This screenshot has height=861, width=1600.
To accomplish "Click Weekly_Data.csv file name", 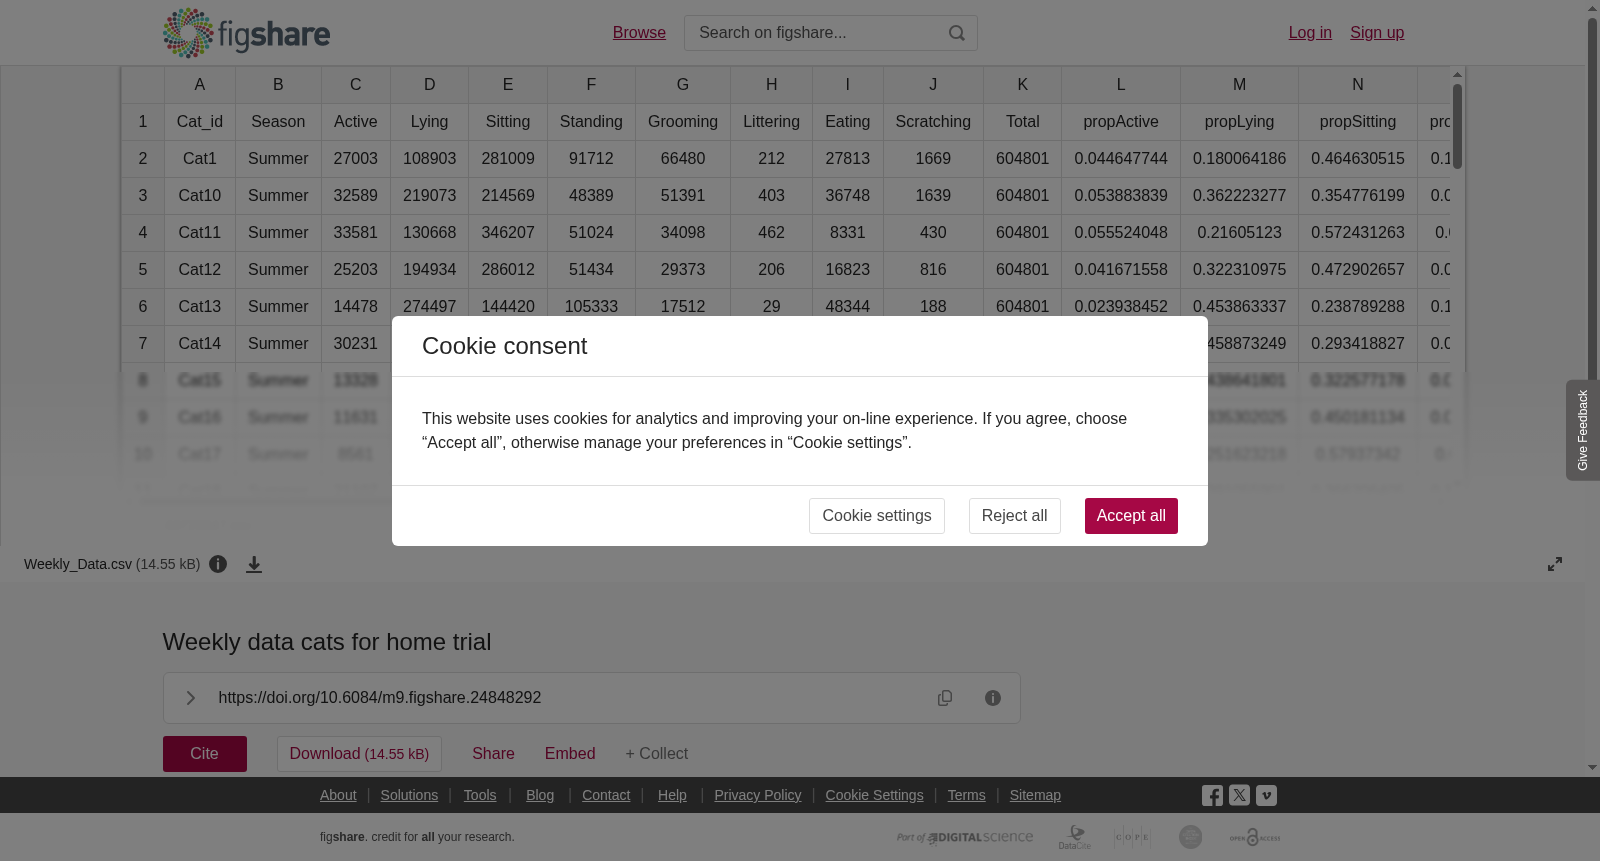I will pos(78,564).
